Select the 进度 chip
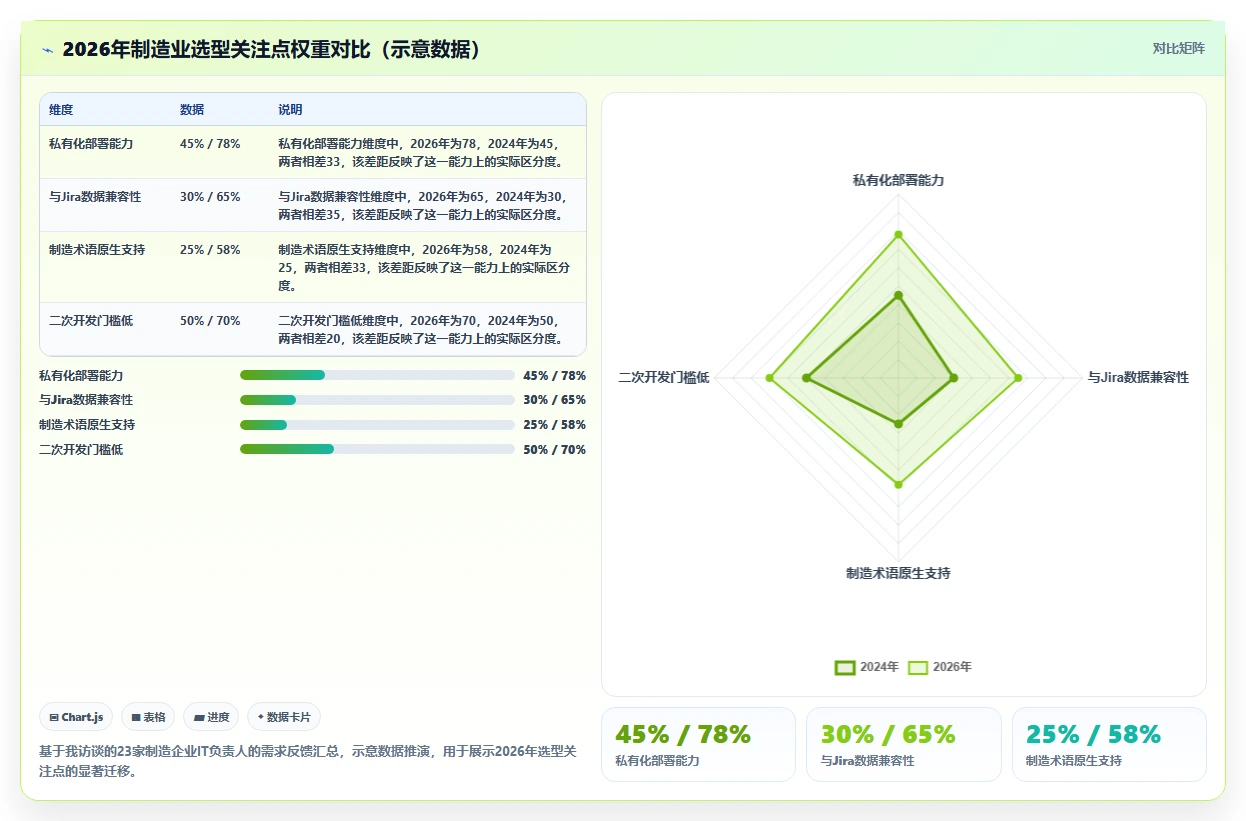This screenshot has height=821, width=1246. click(x=211, y=717)
